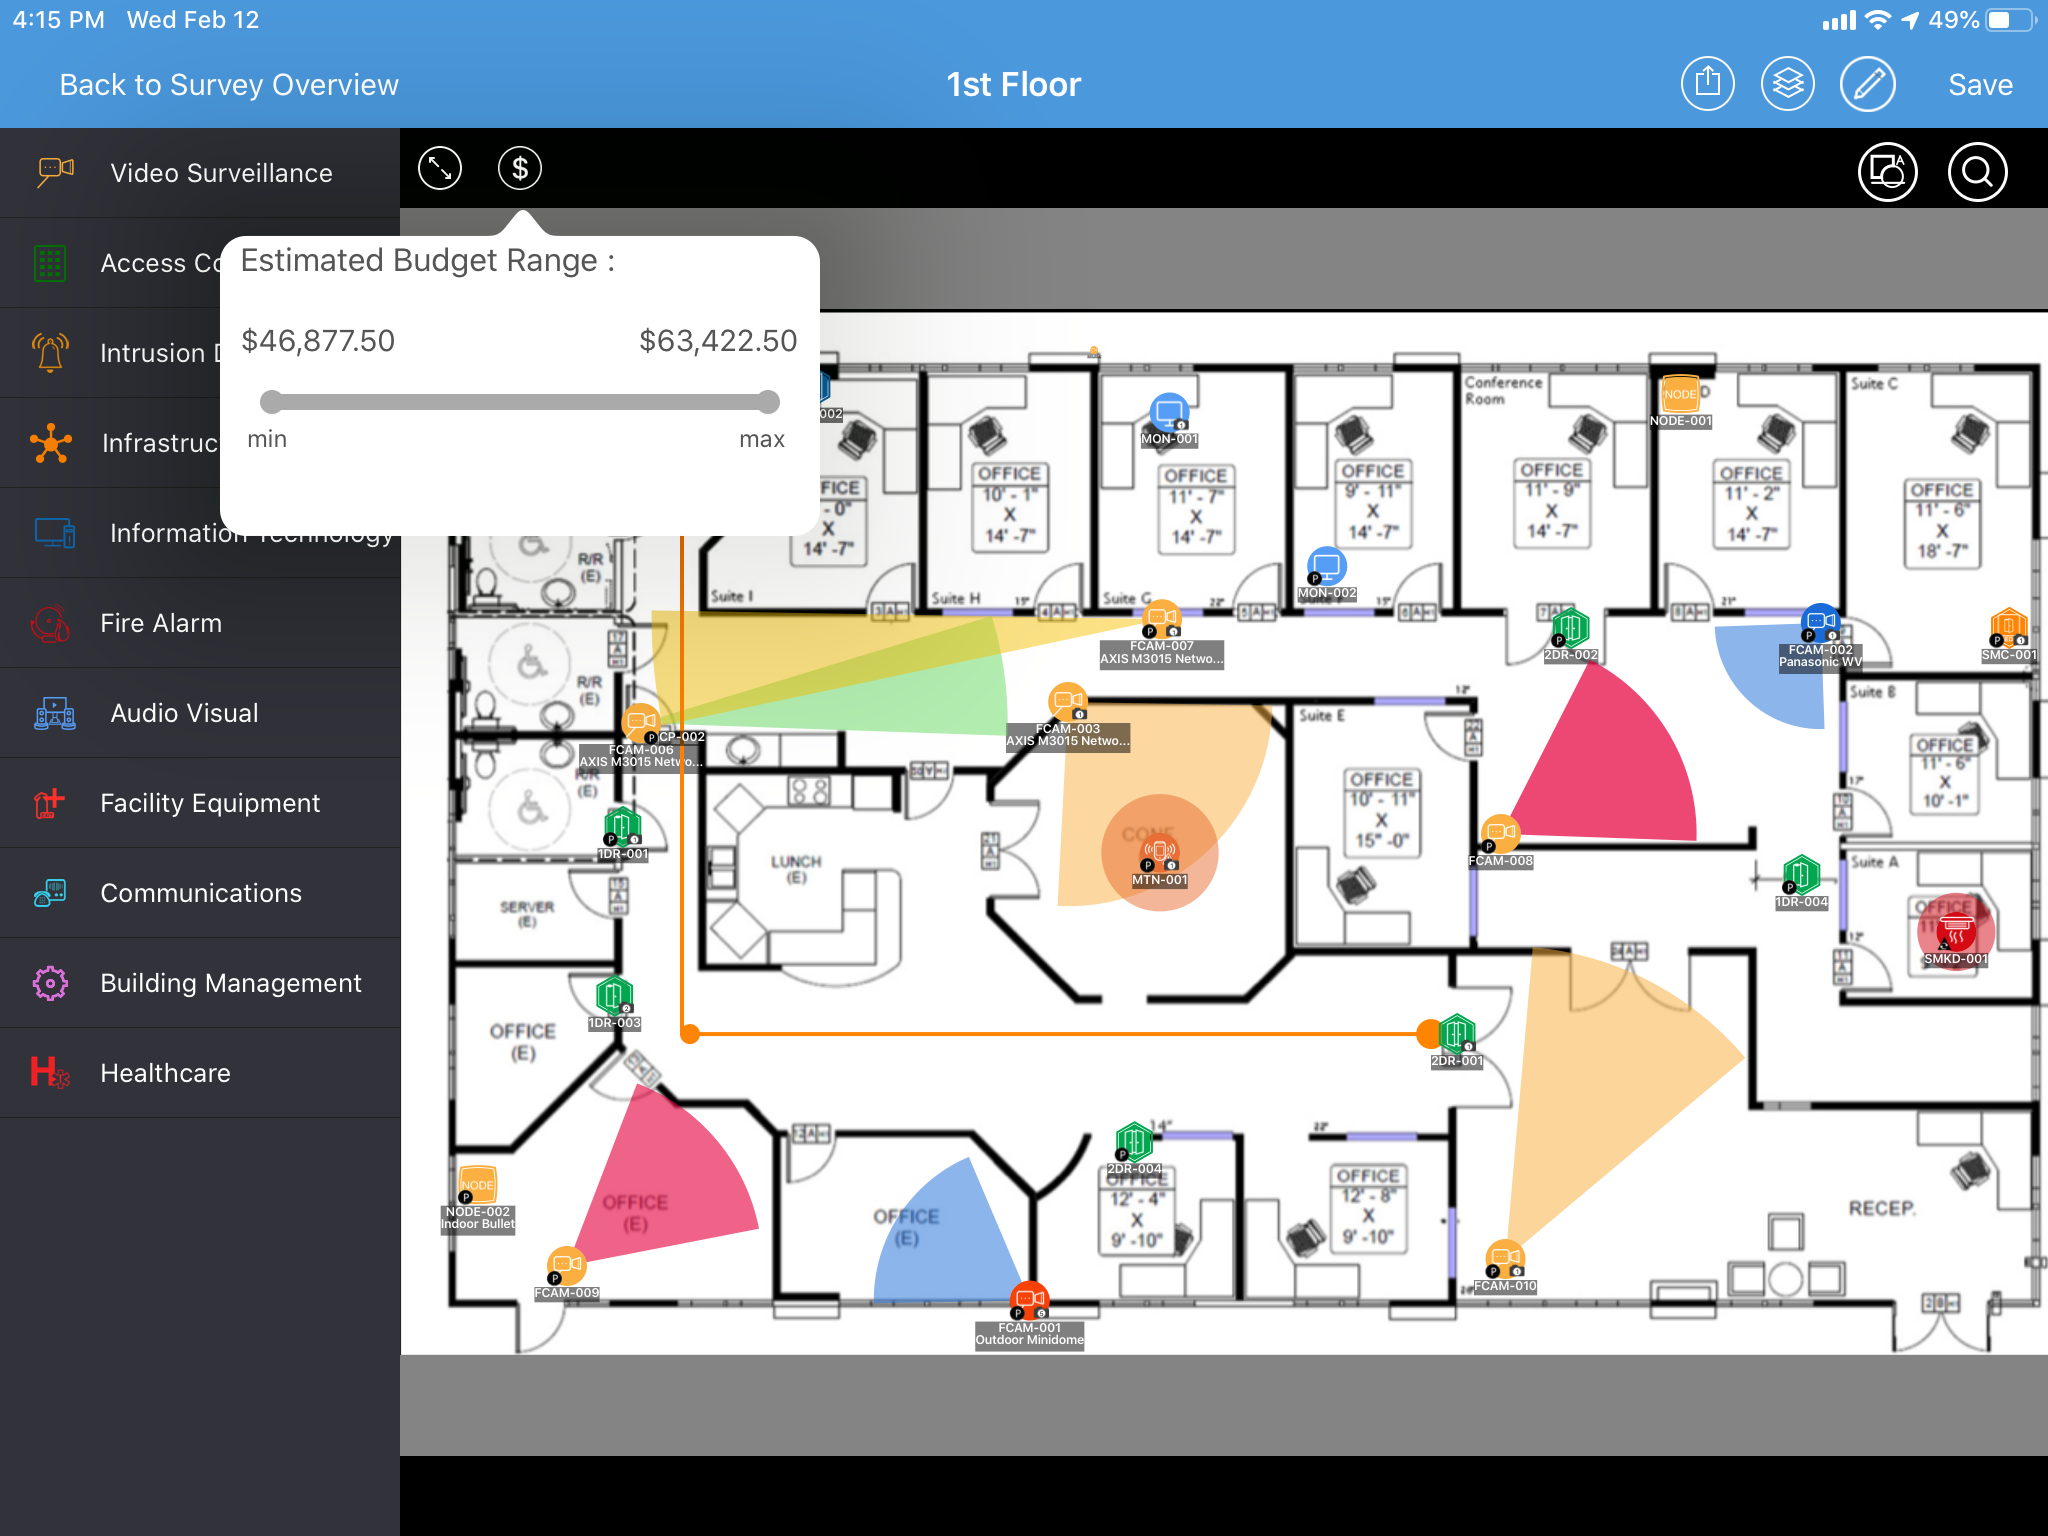Click the dollar sign budget icon

click(519, 169)
